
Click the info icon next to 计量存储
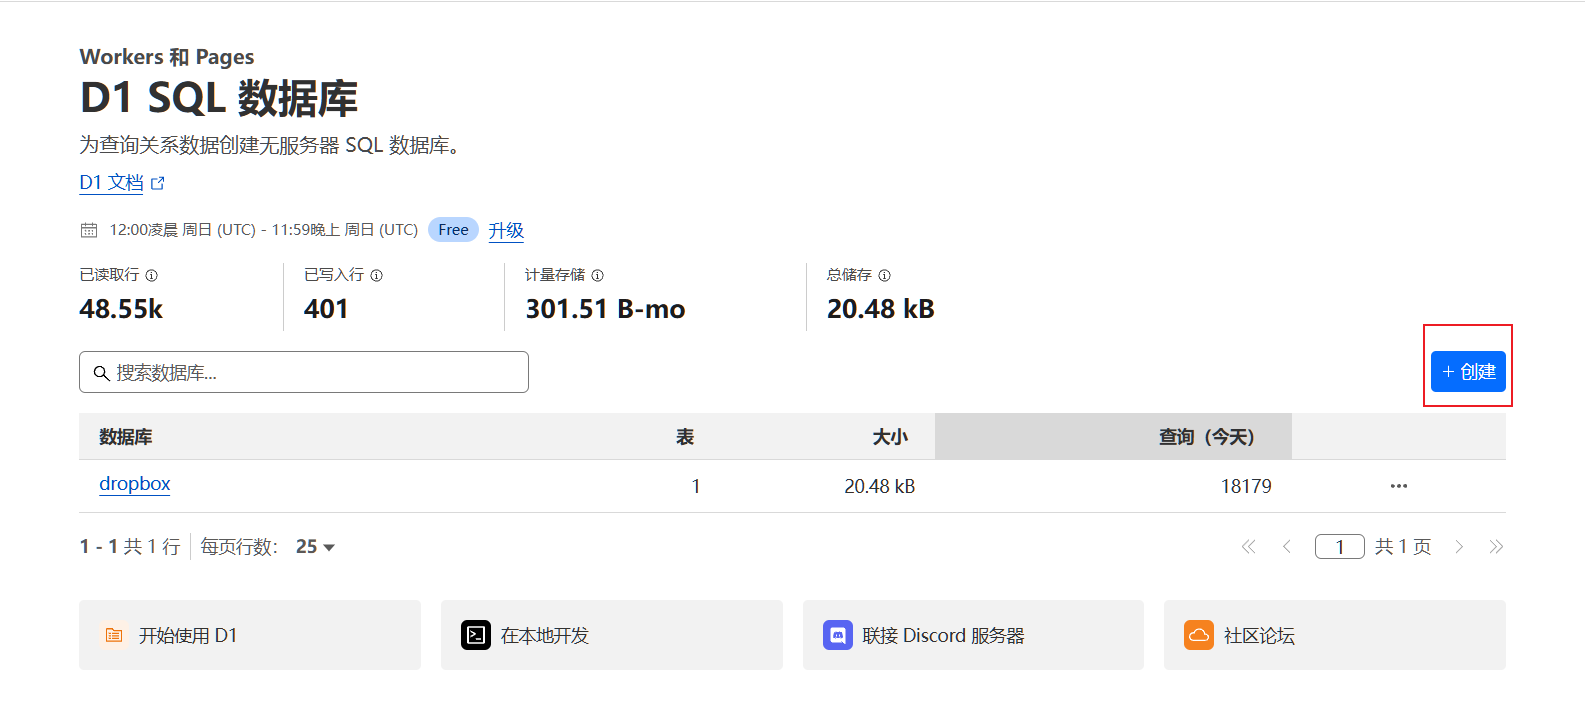pos(597,275)
